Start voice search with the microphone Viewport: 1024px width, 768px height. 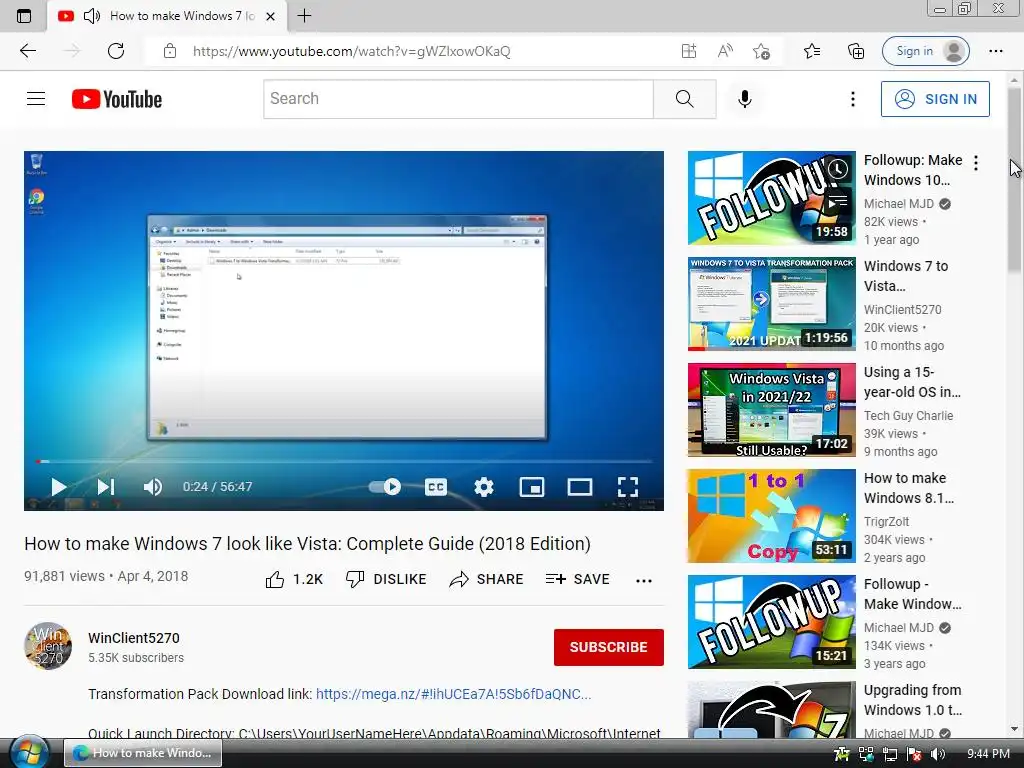tap(744, 99)
